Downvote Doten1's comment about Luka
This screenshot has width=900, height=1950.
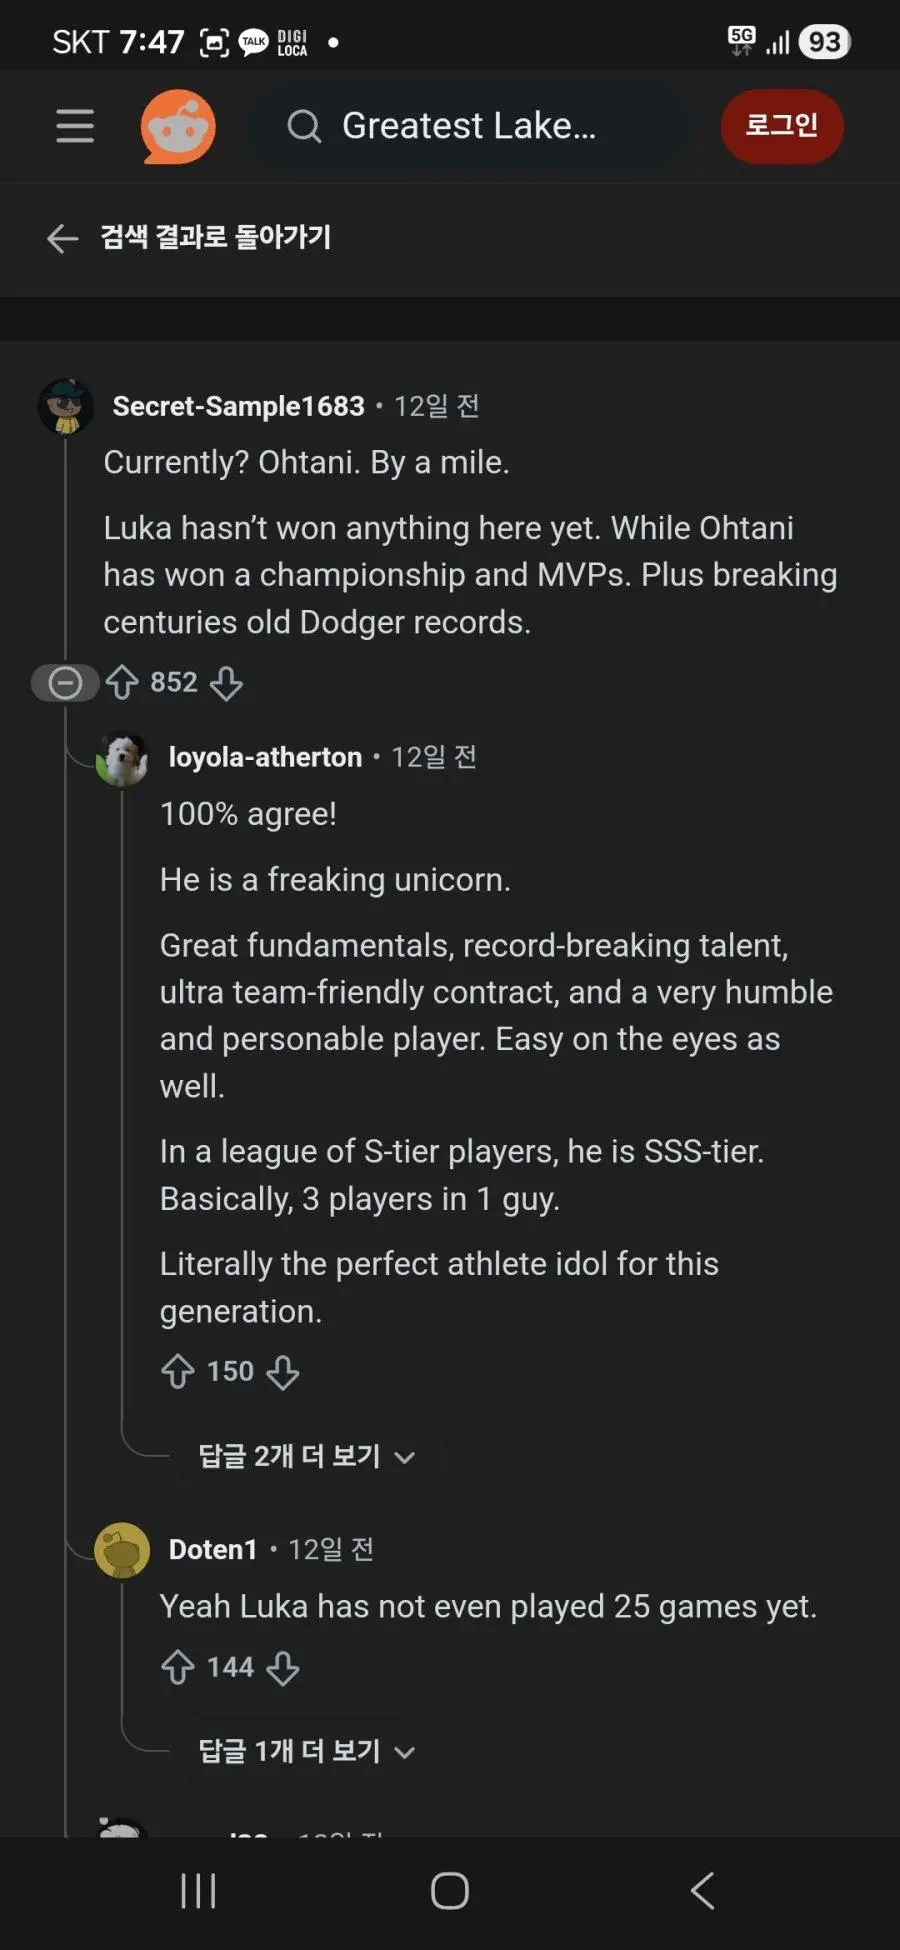[283, 1667]
